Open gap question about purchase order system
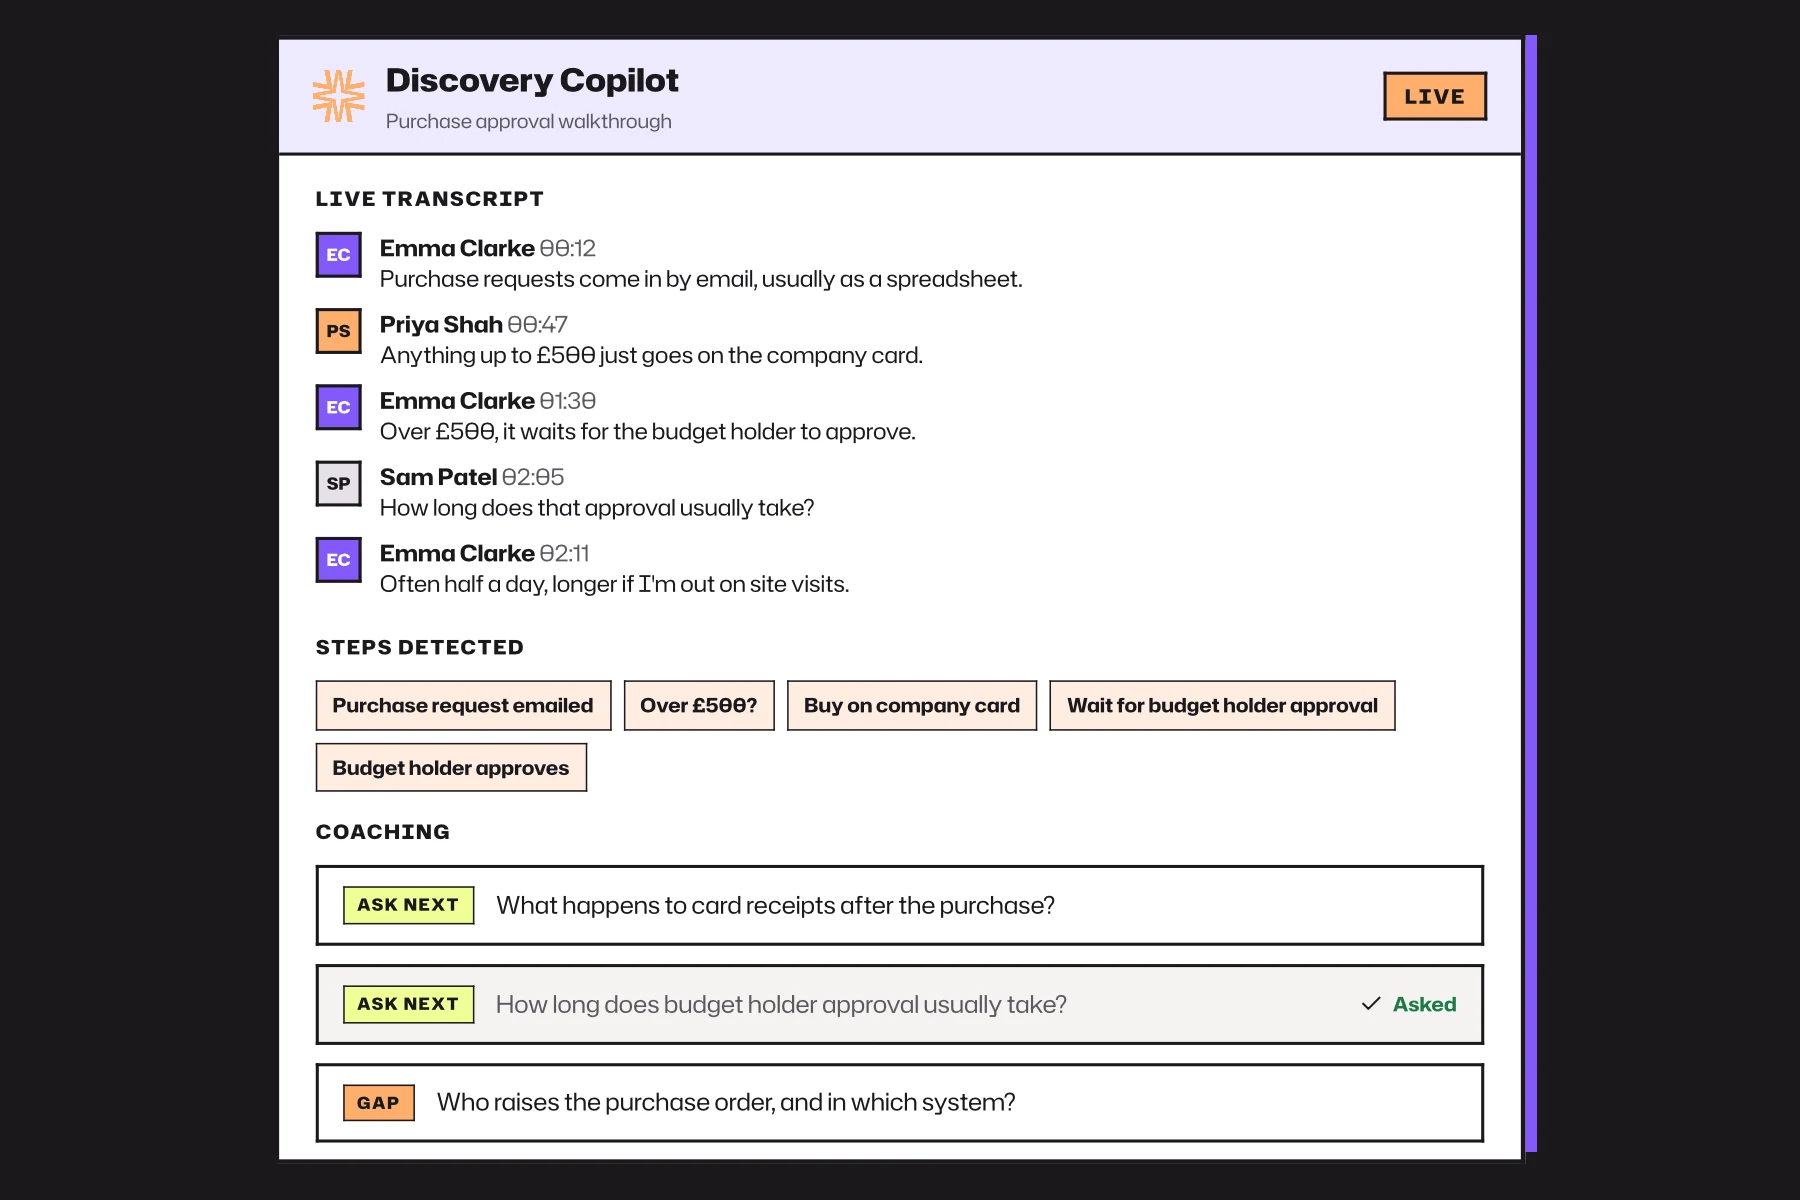Screen dimensions: 1800x1200 [899, 1103]
